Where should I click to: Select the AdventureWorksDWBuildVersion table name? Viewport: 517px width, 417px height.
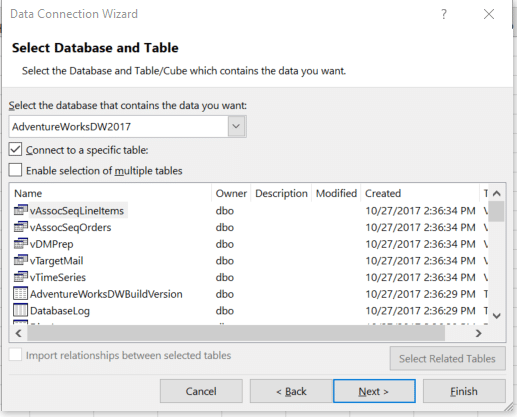pyautogui.click(x=106, y=294)
